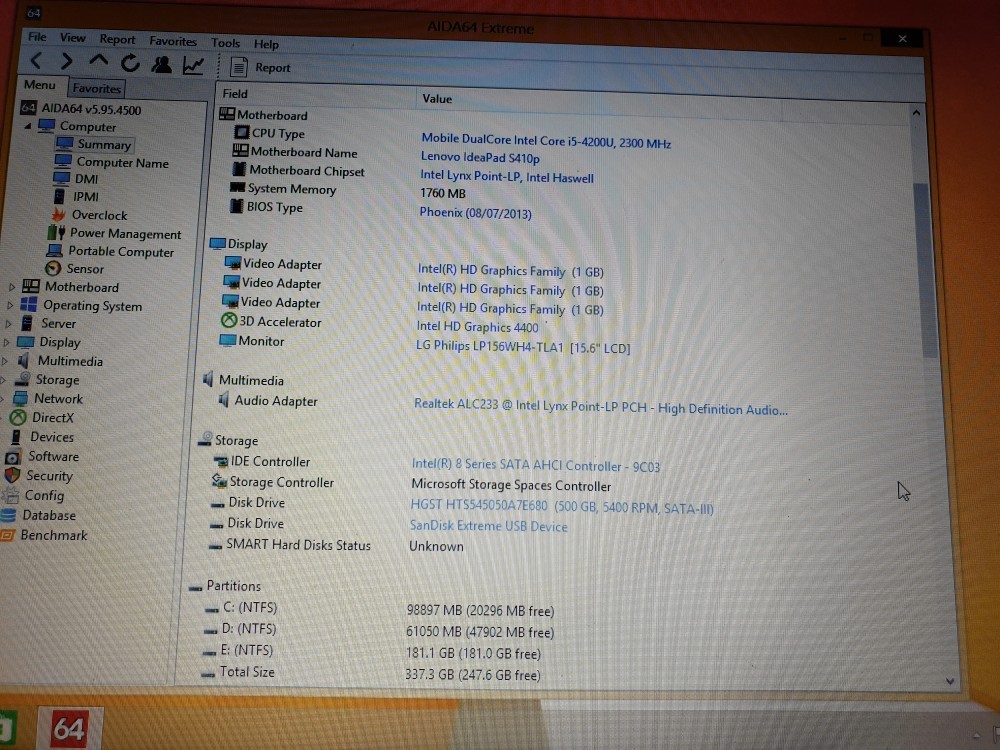Open the user manage toolbar icon

[x=161, y=64]
